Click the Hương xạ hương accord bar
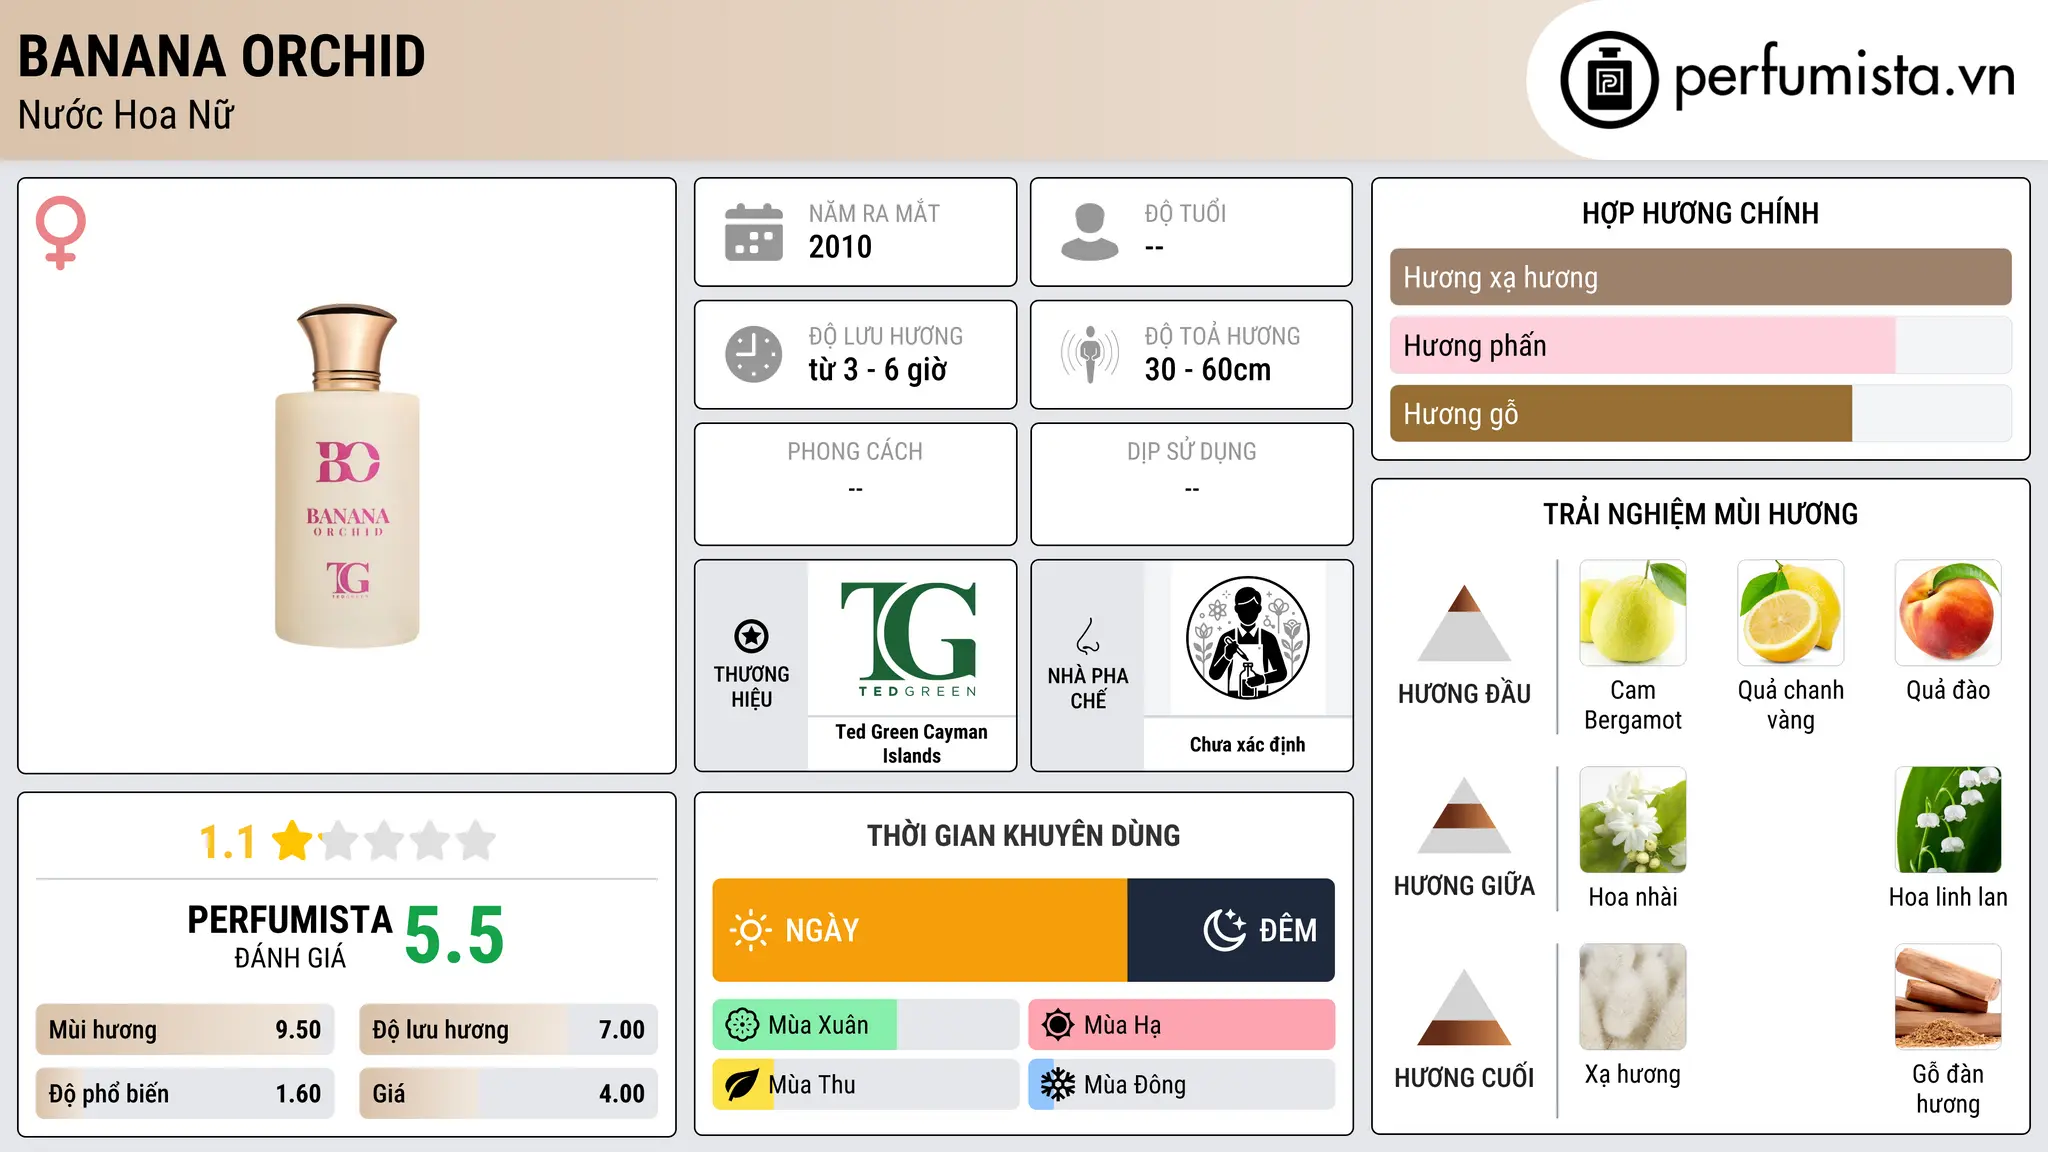2048x1152 pixels. 1700,277
